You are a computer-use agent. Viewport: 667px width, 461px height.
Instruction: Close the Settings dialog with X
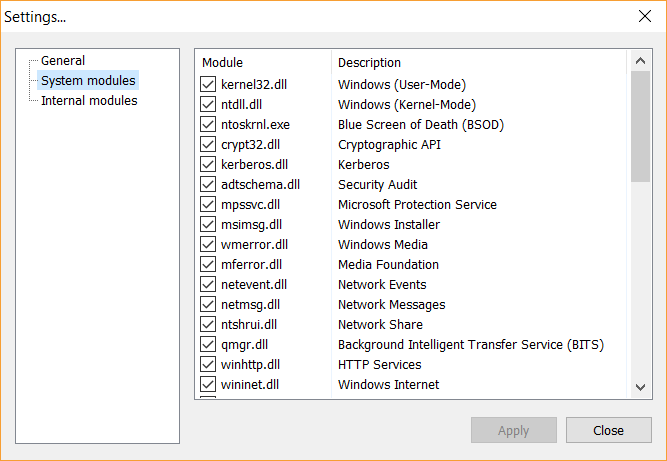[644, 16]
